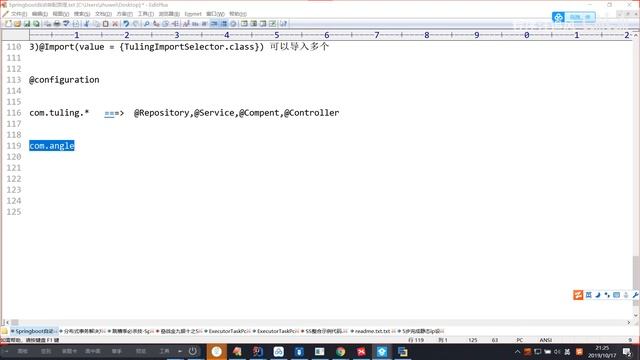Open Chrome from the taskbar
The width and height of the screenshot is (640, 360).
pos(340,351)
